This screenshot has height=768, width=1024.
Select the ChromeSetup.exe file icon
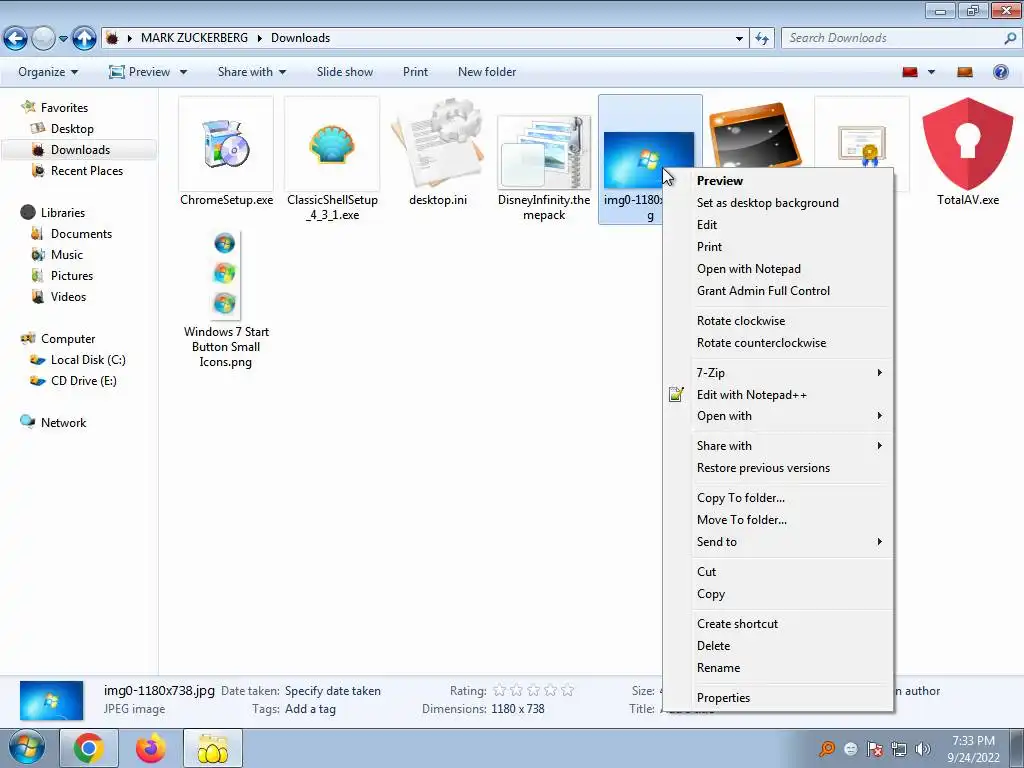[x=226, y=144]
